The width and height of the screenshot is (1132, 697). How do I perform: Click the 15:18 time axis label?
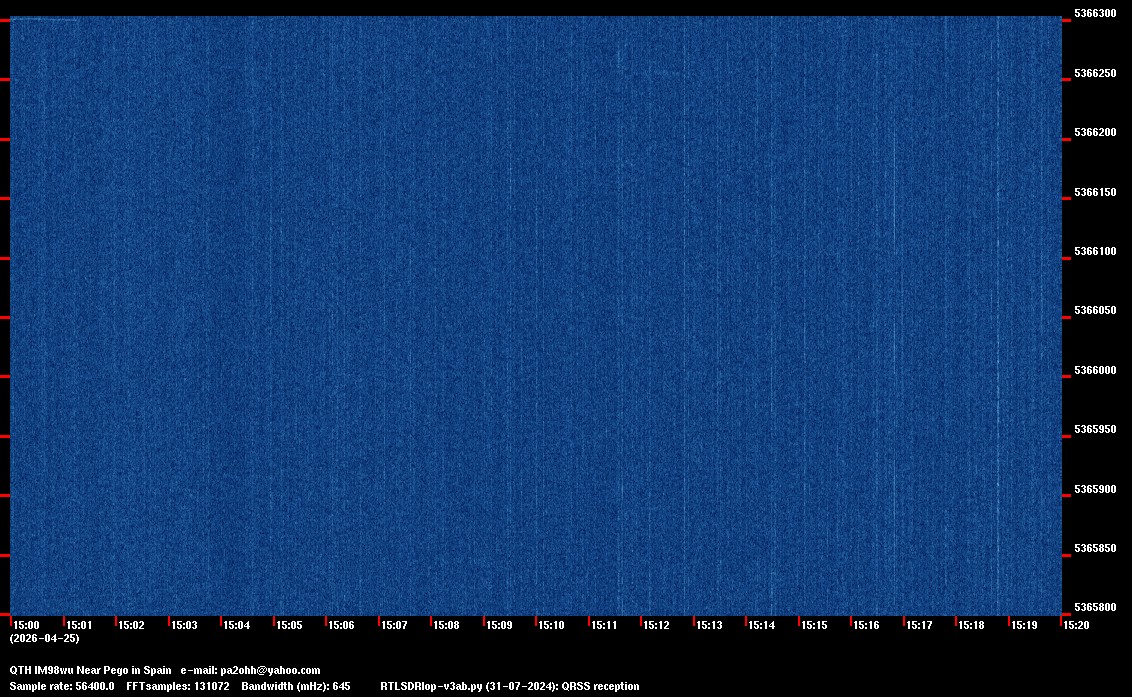pyautogui.click(x=971, y=625)
